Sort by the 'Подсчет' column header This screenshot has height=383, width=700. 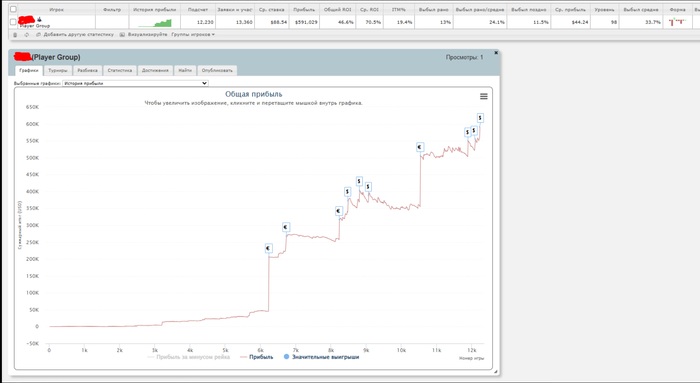pos(198,9)
